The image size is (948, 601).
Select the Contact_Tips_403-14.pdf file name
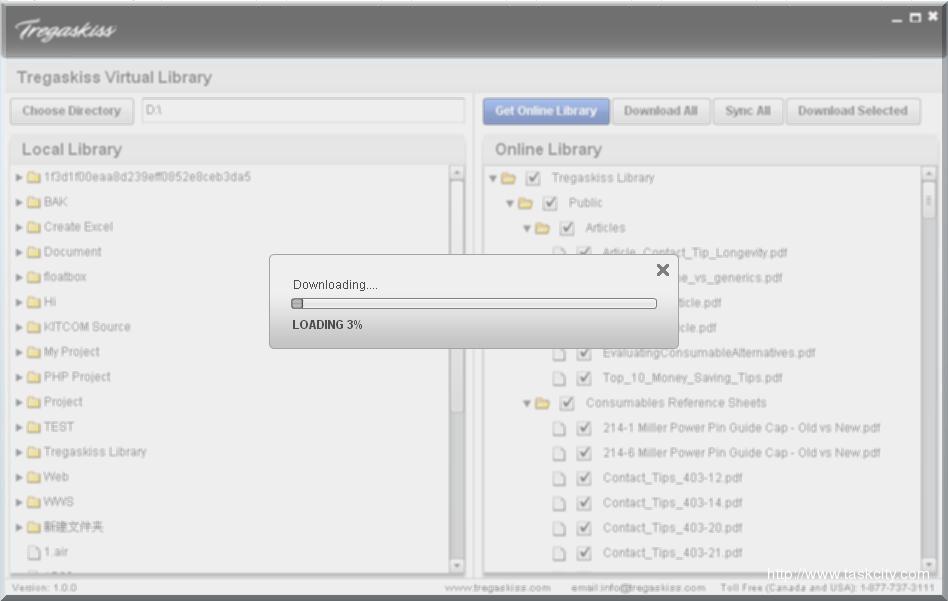[672, 503]
